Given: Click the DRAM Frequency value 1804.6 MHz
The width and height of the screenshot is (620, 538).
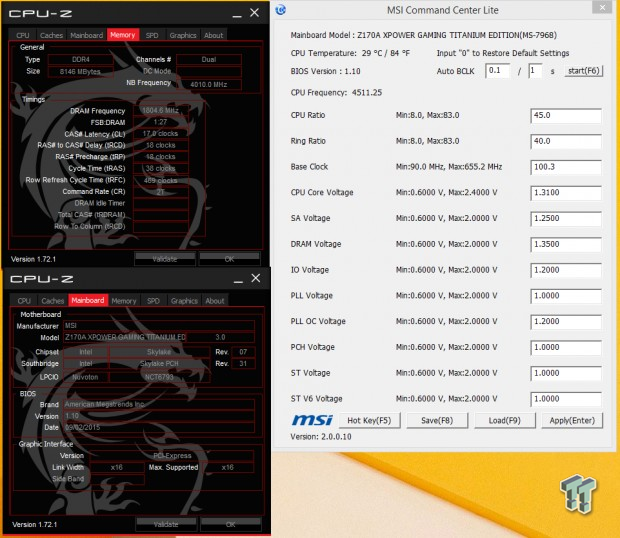Looking at the screenshot, I should coord(160,110).
